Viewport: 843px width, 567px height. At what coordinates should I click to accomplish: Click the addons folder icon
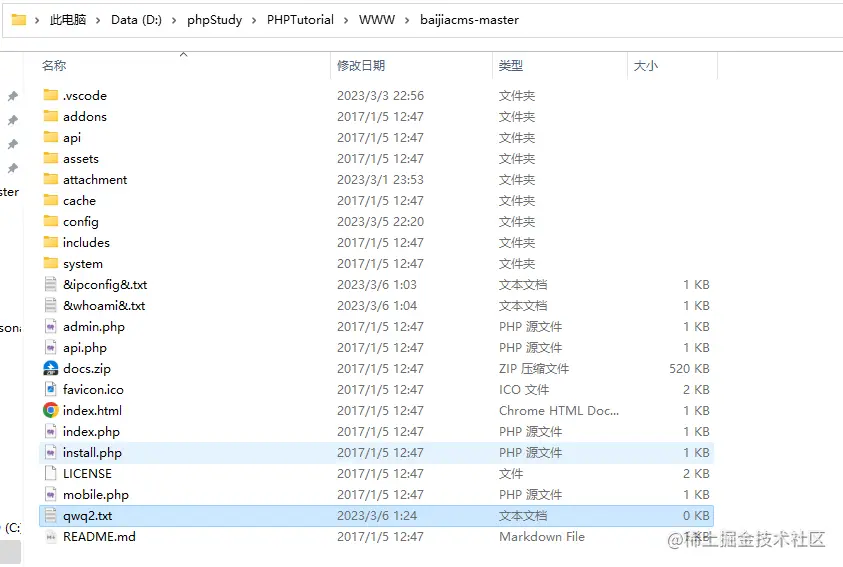[51, 116]
